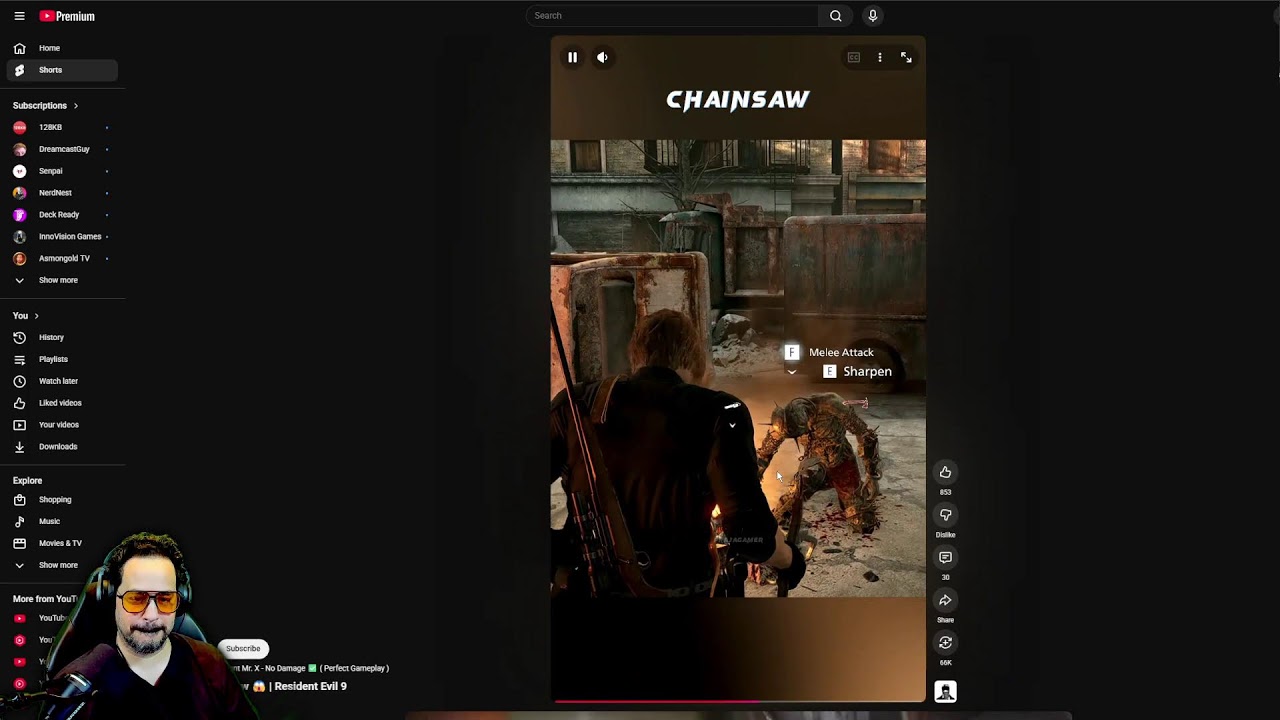The width and height of the screenshot is (1280, 720).
Task: Open the Deck Ready channel
Action: click(x=62, y=215)
